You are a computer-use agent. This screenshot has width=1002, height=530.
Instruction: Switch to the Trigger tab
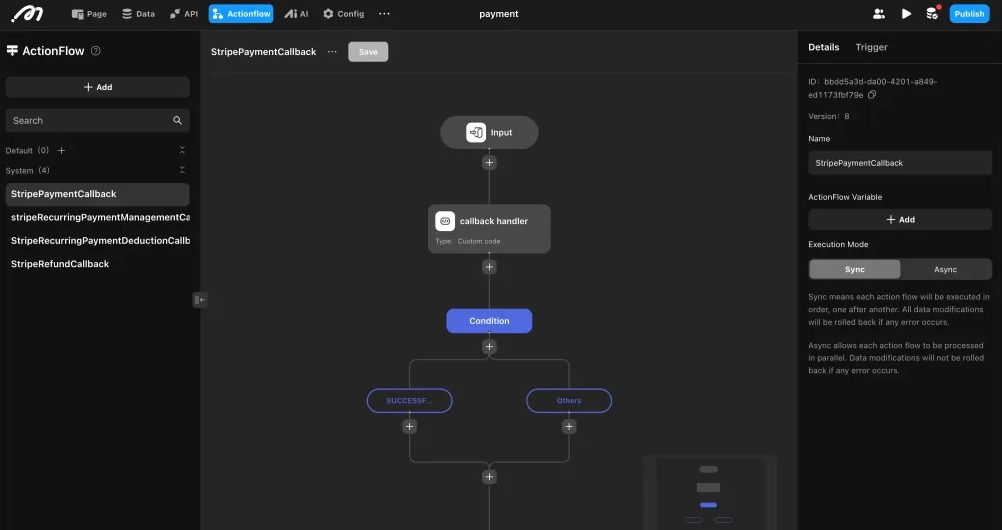[x=872, y=47]
